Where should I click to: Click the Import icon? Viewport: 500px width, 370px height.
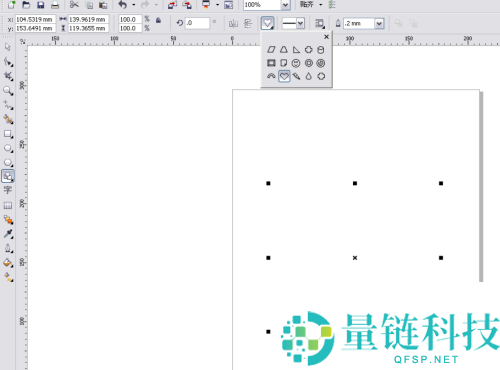172,5
